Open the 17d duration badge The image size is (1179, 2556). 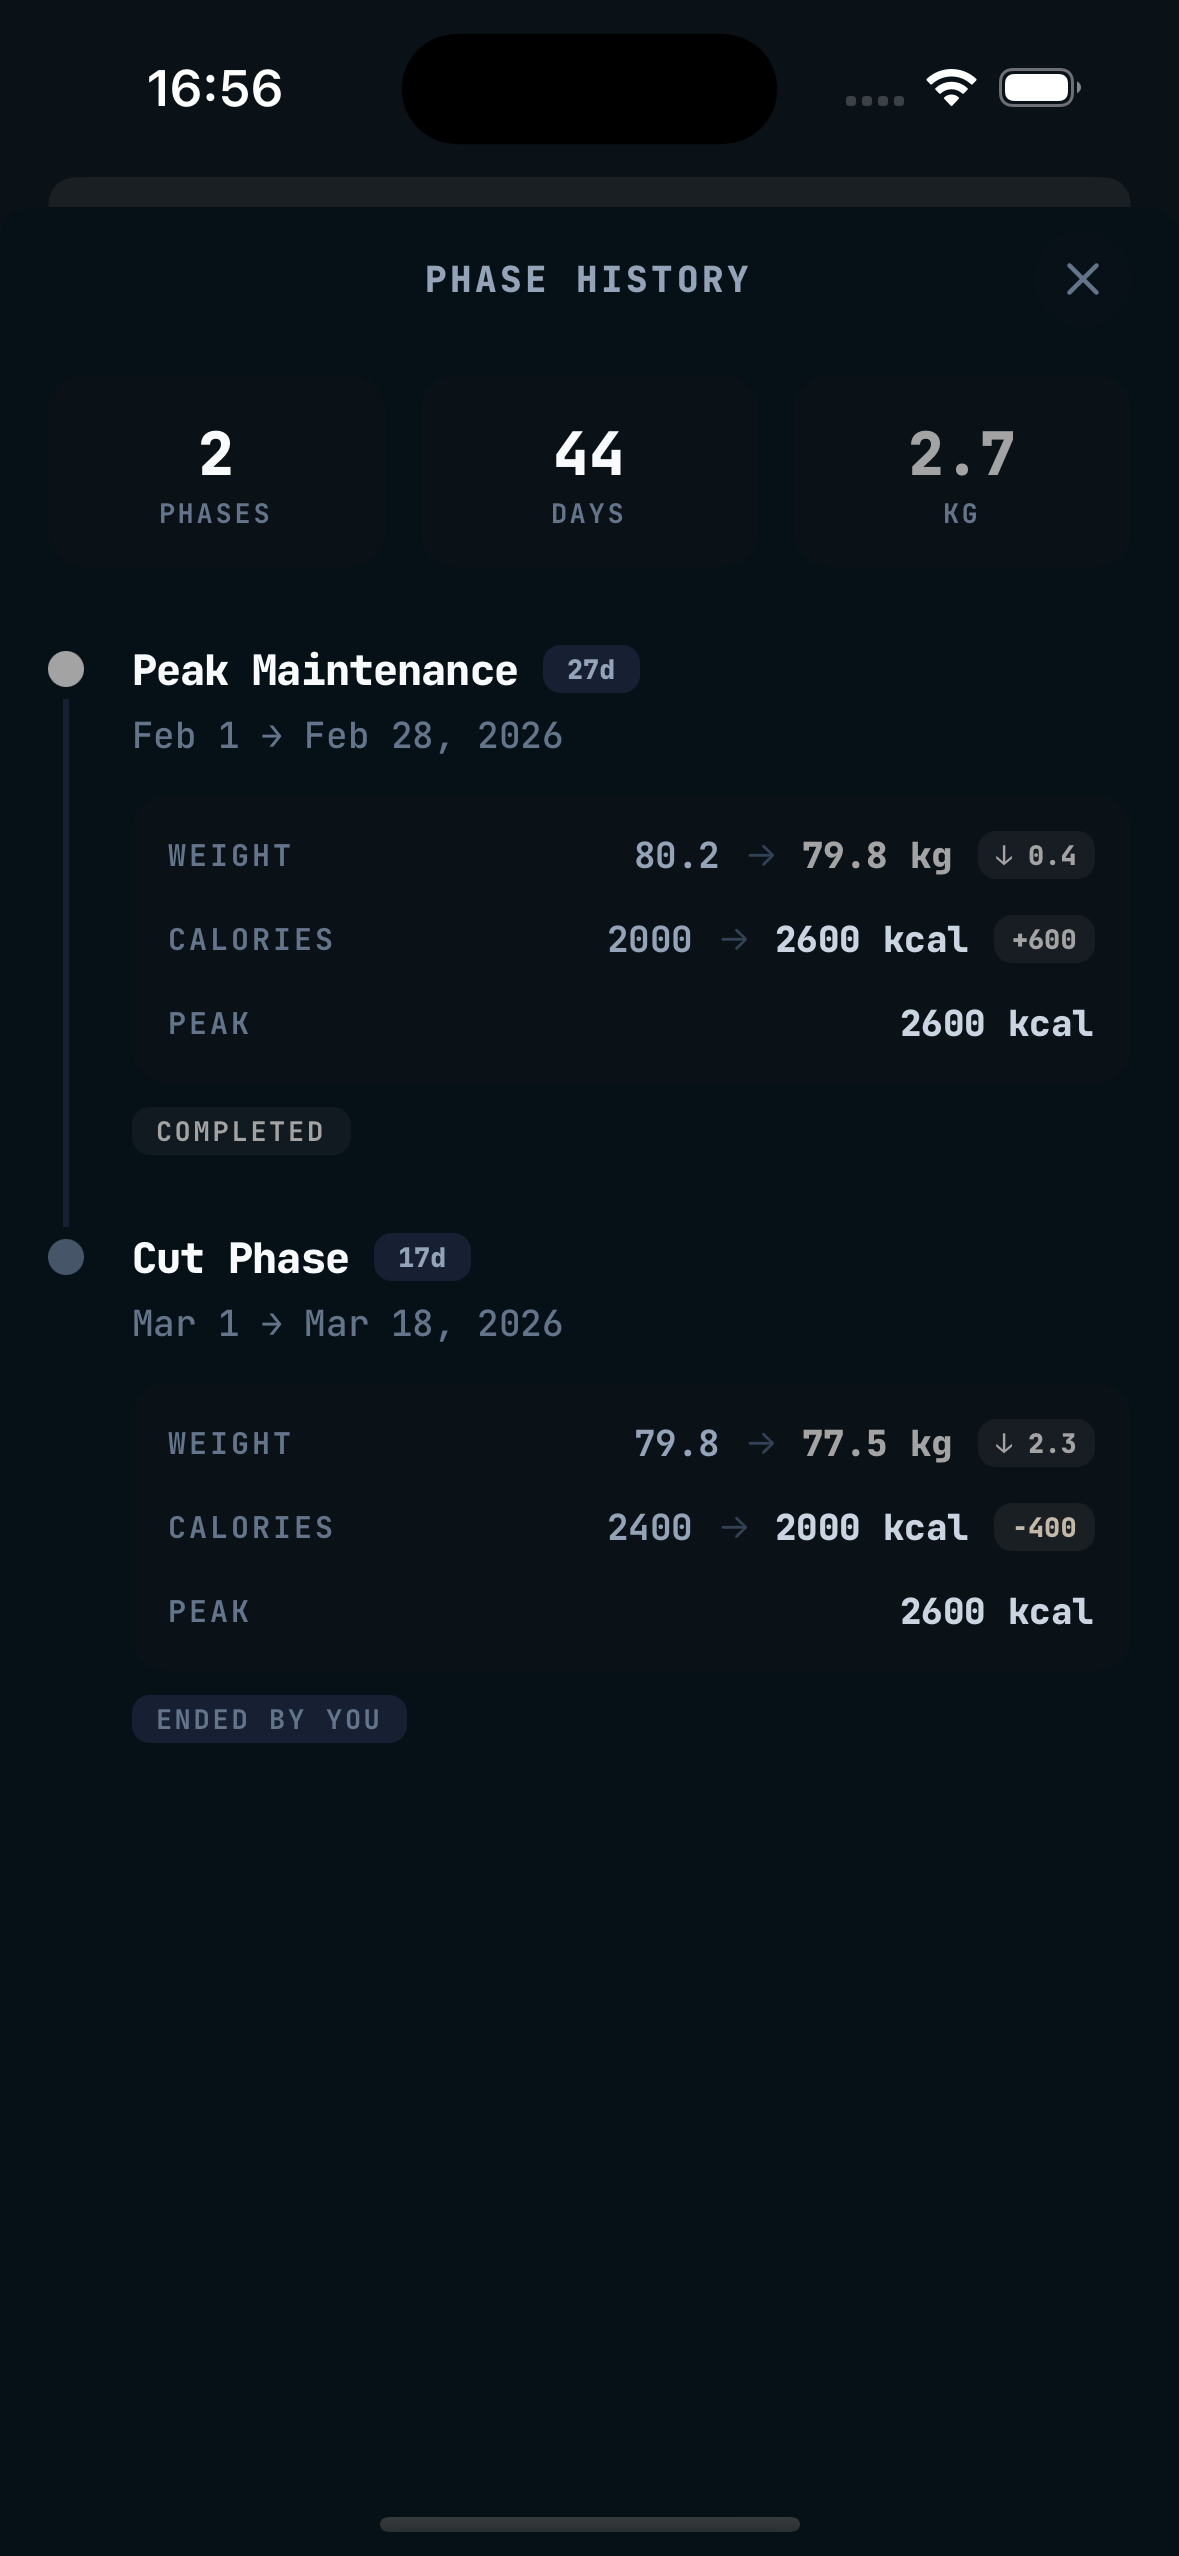point(421,1257)
